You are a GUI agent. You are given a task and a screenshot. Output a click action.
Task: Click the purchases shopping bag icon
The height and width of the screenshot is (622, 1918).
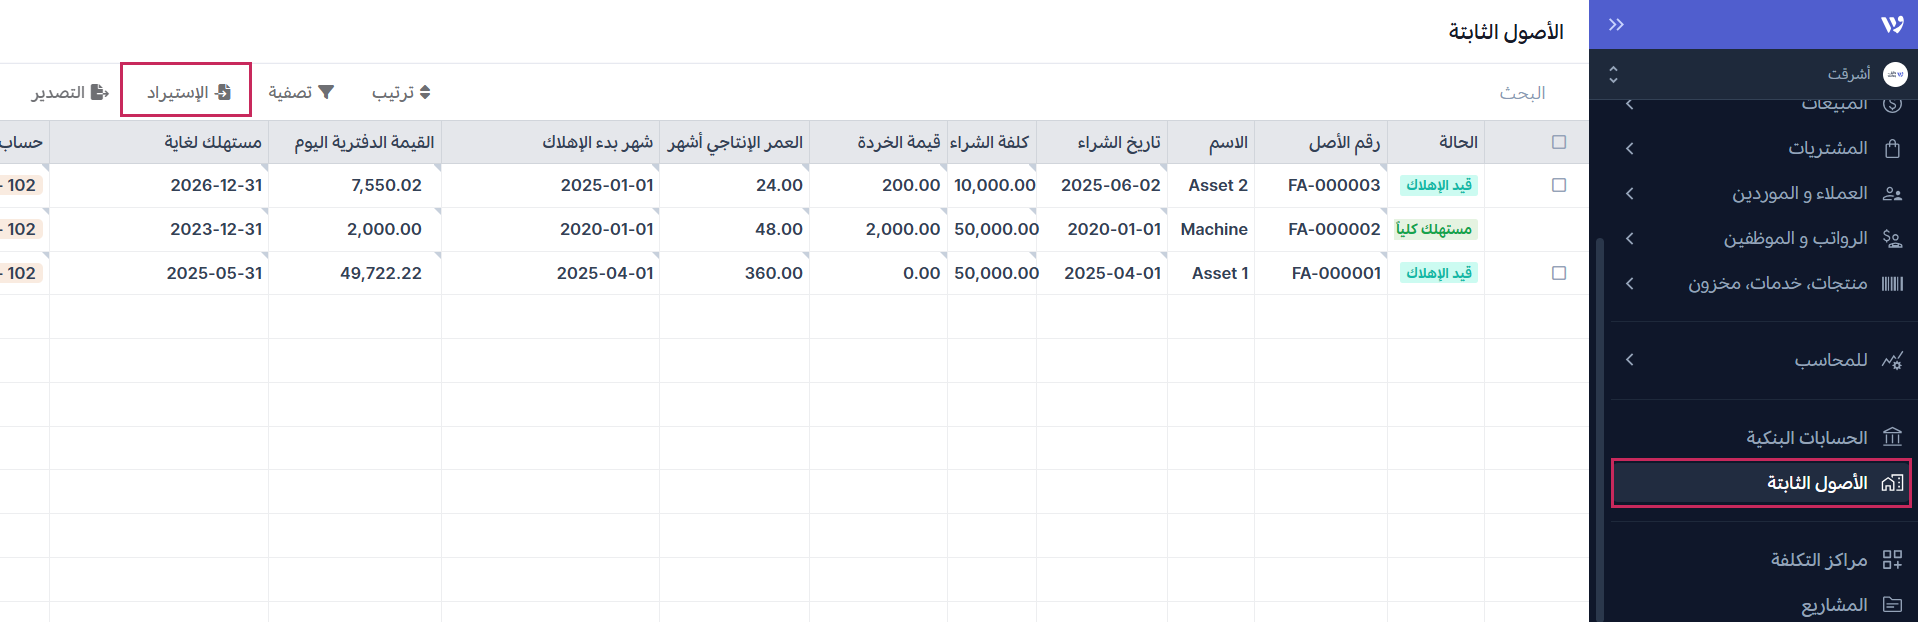coord(1892,149)
